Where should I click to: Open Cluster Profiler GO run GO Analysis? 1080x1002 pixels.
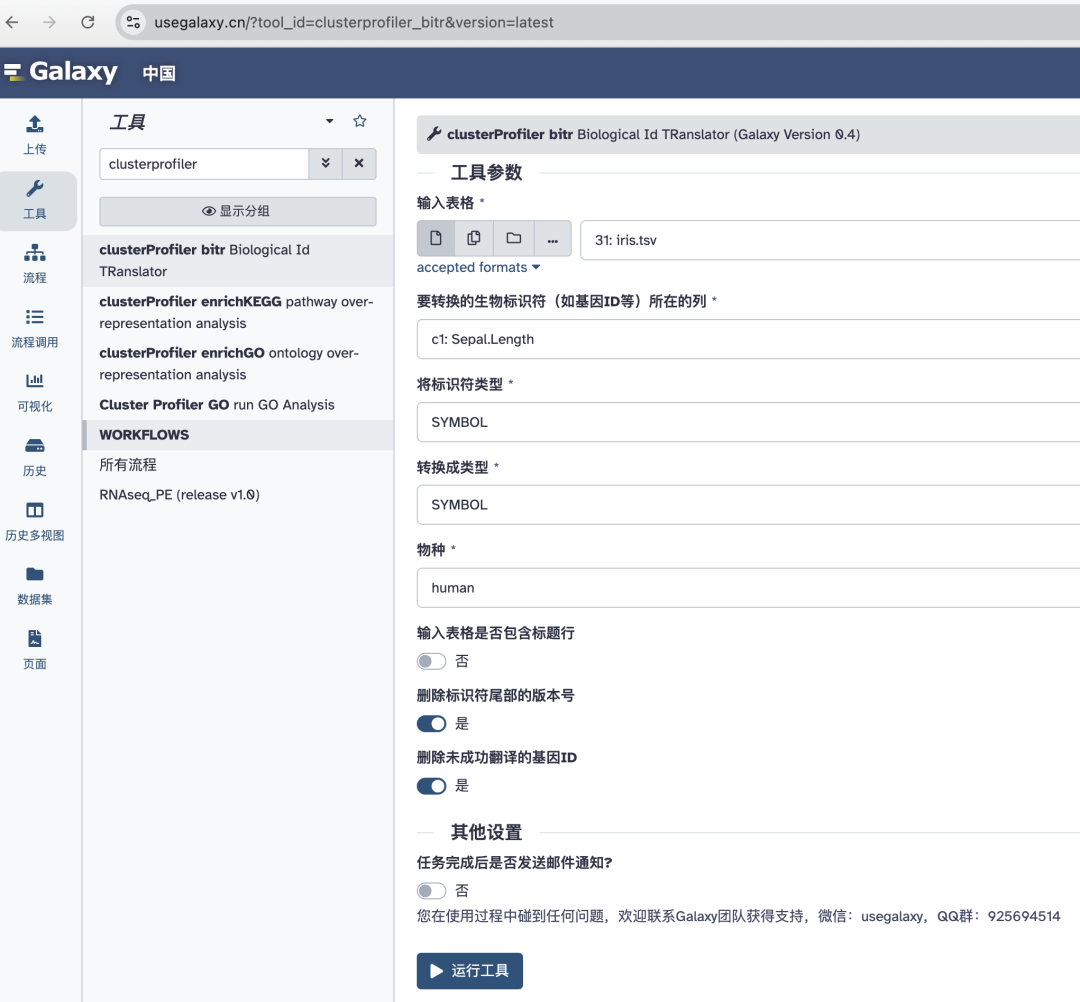click(238, 405)
